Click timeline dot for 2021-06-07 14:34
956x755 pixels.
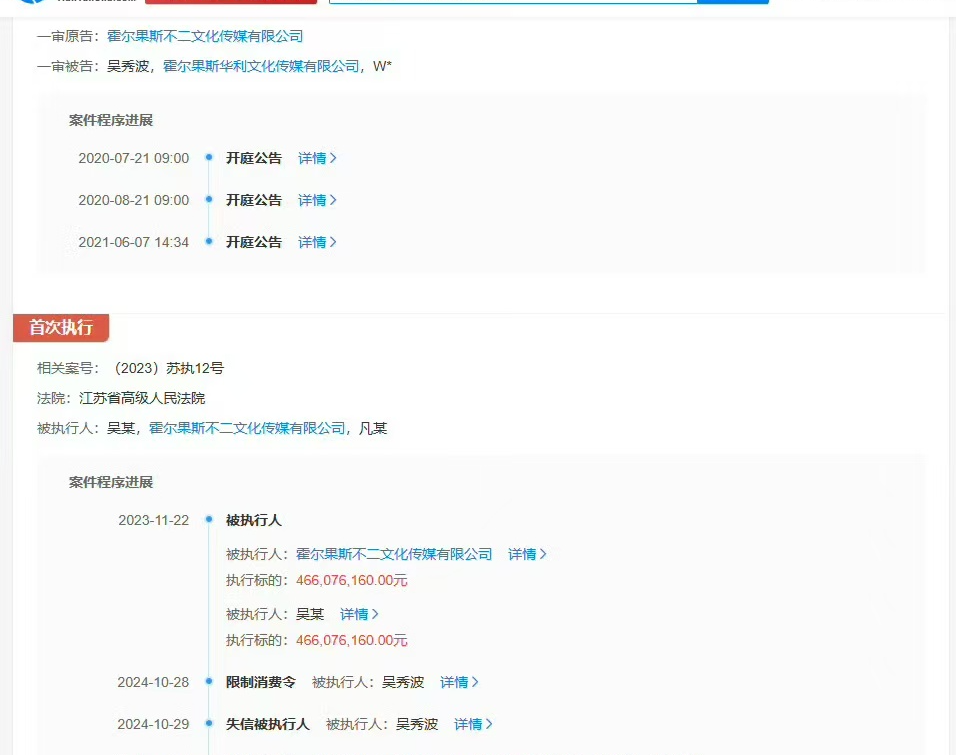209,242
